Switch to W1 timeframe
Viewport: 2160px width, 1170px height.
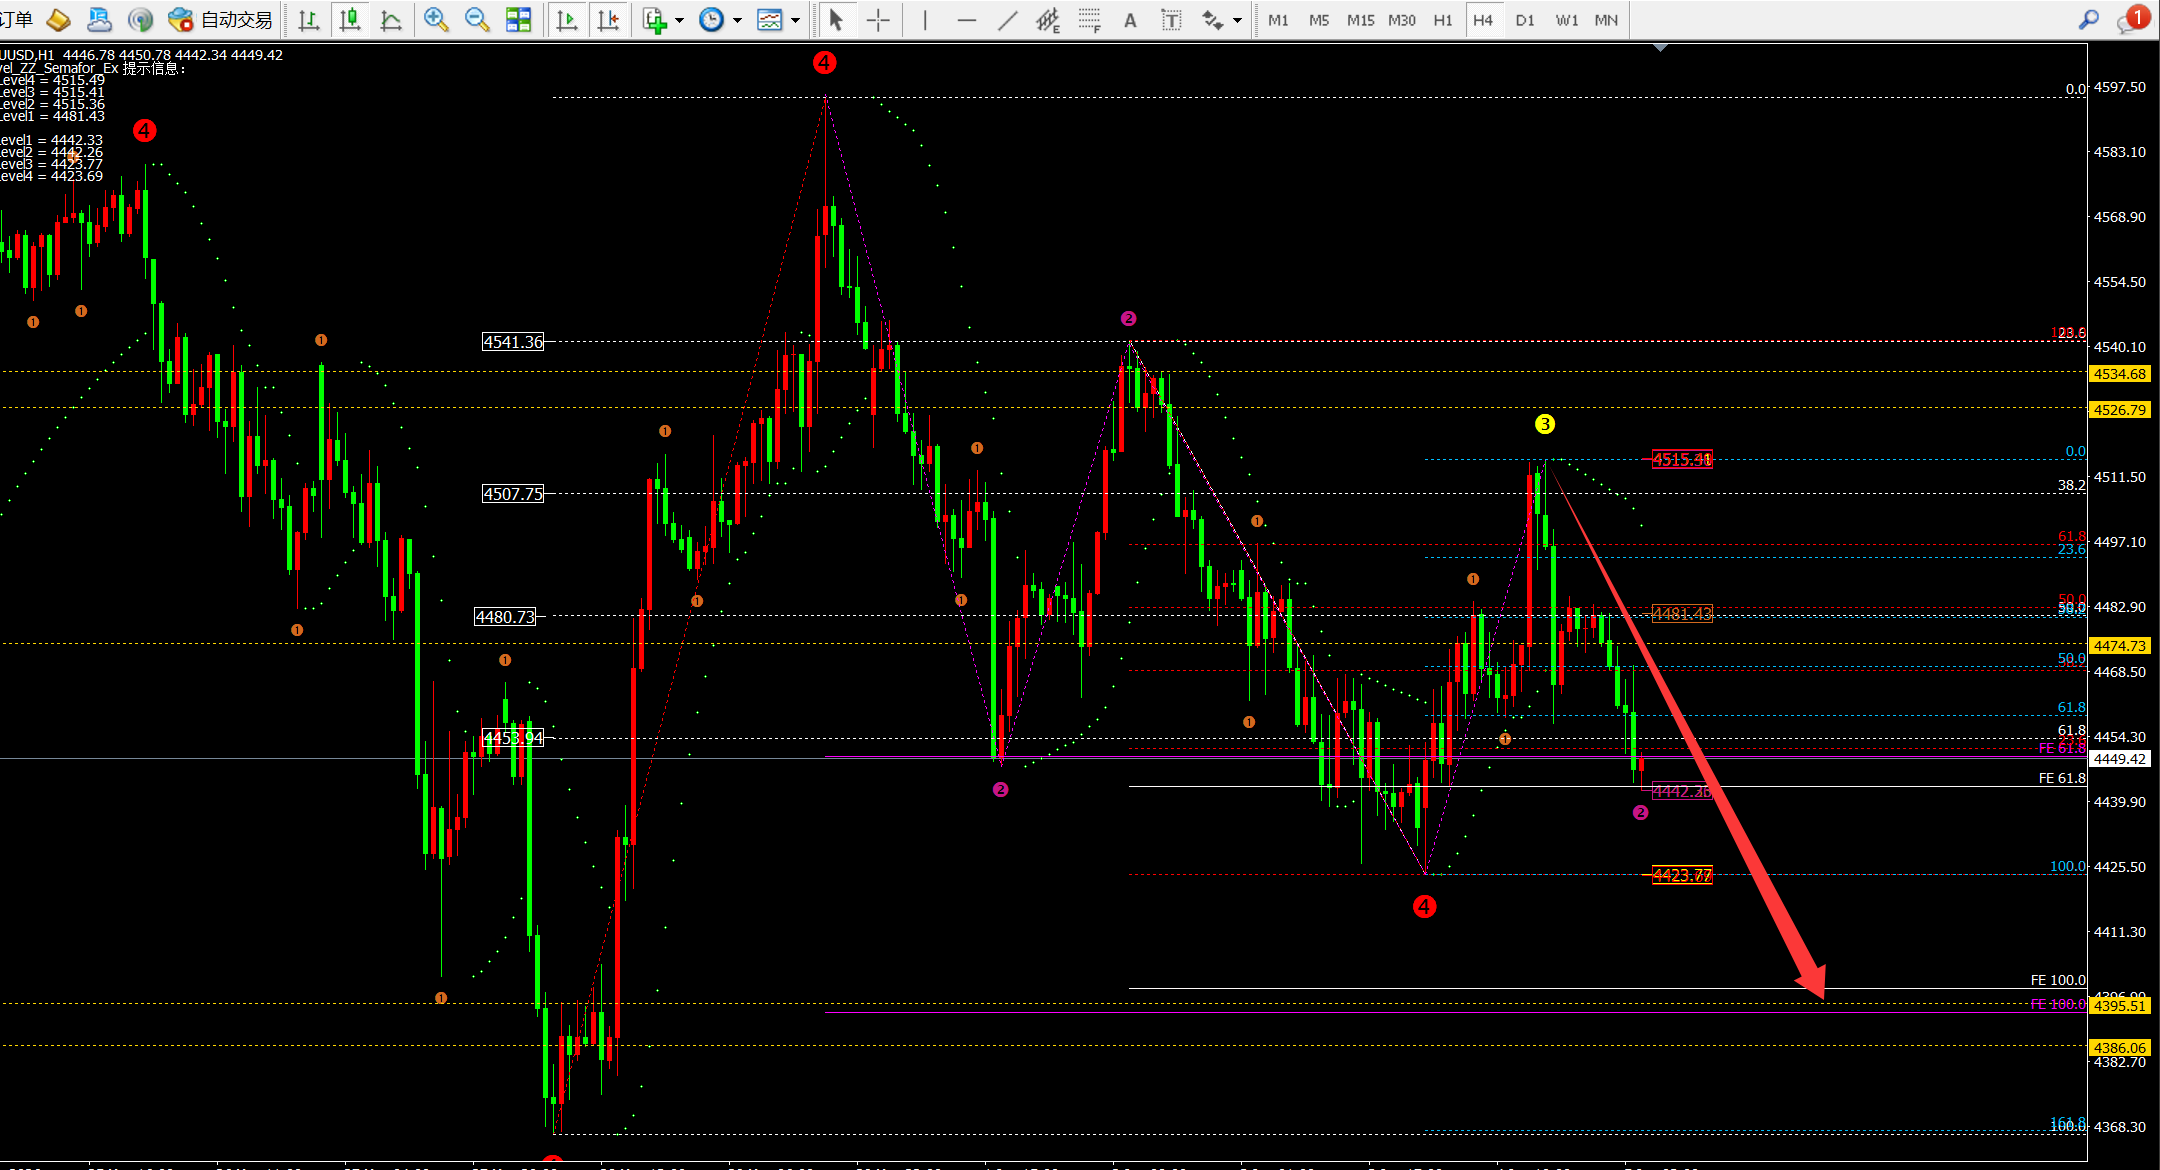tap(1567, 20)
